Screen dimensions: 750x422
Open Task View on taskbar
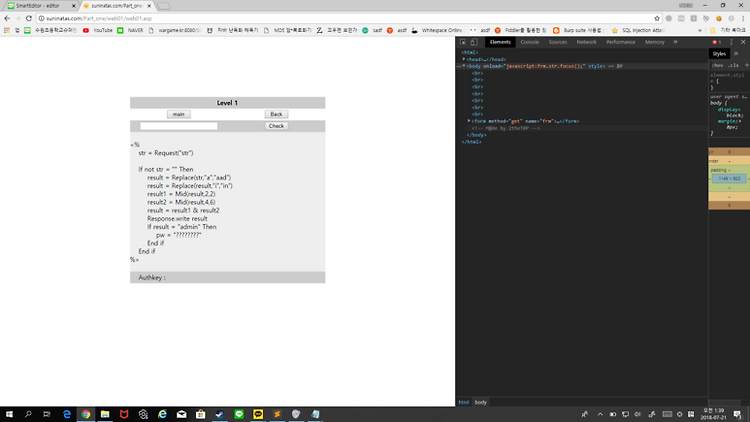[46, 414]
